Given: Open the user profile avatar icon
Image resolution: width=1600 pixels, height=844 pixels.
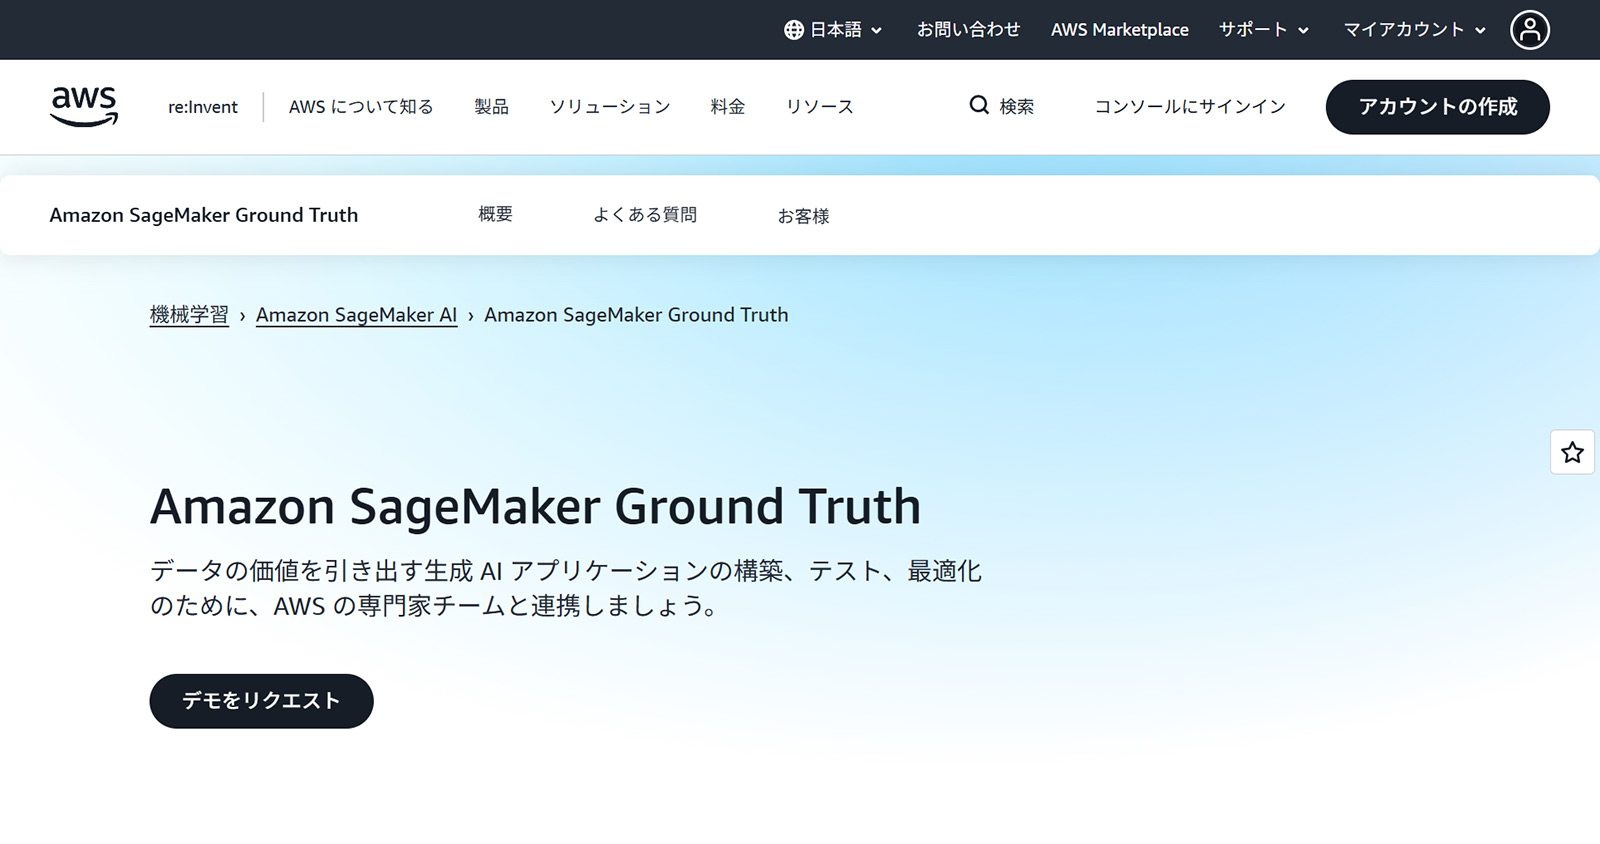Looking at the screenshot, I should tap(1530, 30).
